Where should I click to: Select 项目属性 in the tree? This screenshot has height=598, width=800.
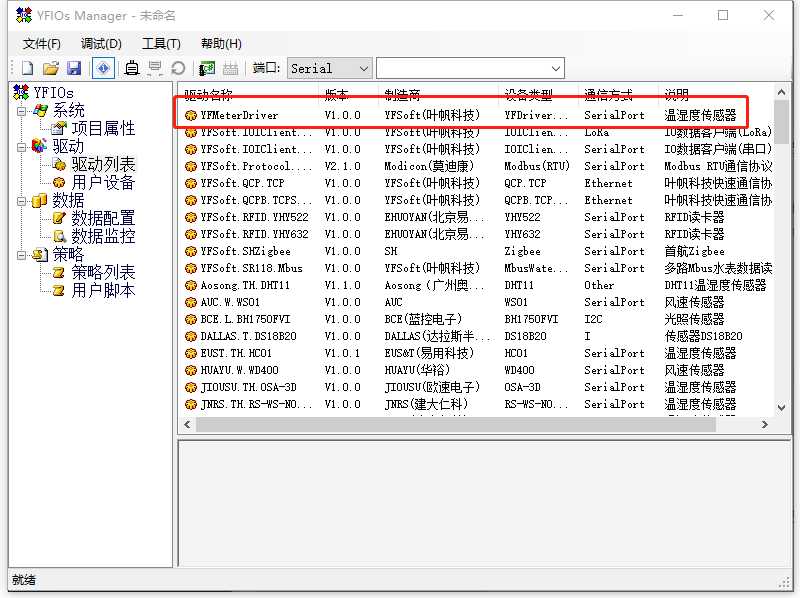pyautogui.click(x=103, y=129)
